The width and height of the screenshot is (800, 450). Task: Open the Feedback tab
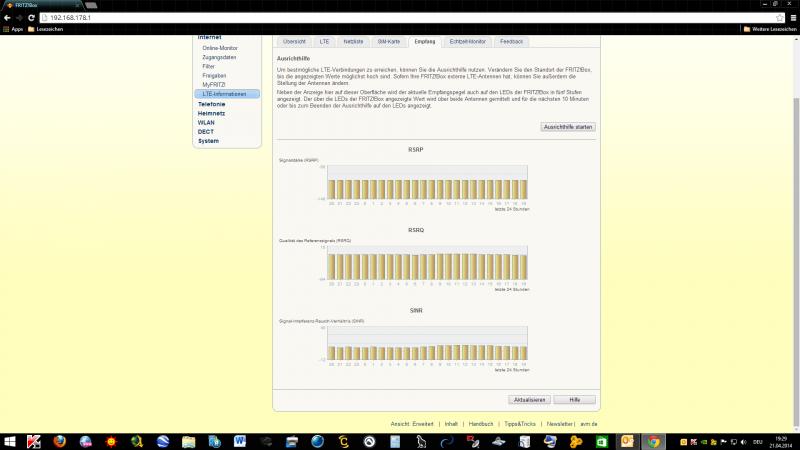(511, 42)
